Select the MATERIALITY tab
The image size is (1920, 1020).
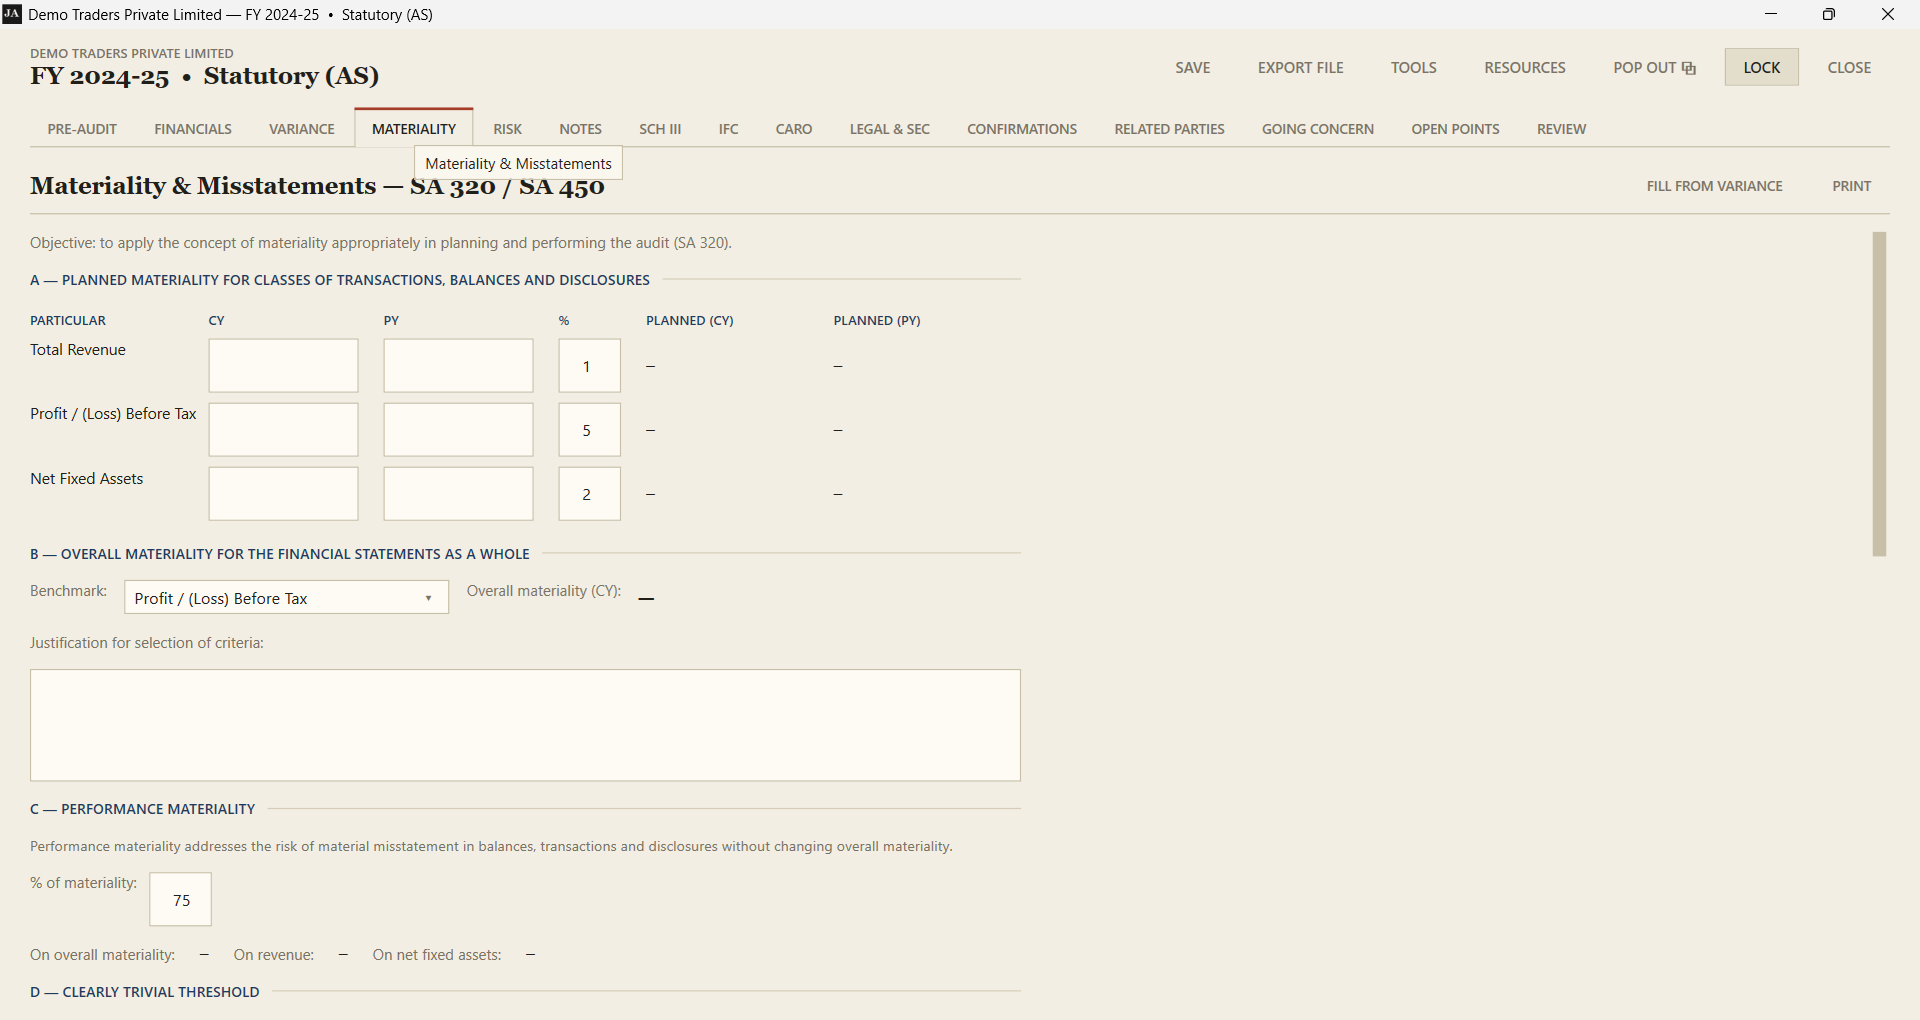(414, 129)
